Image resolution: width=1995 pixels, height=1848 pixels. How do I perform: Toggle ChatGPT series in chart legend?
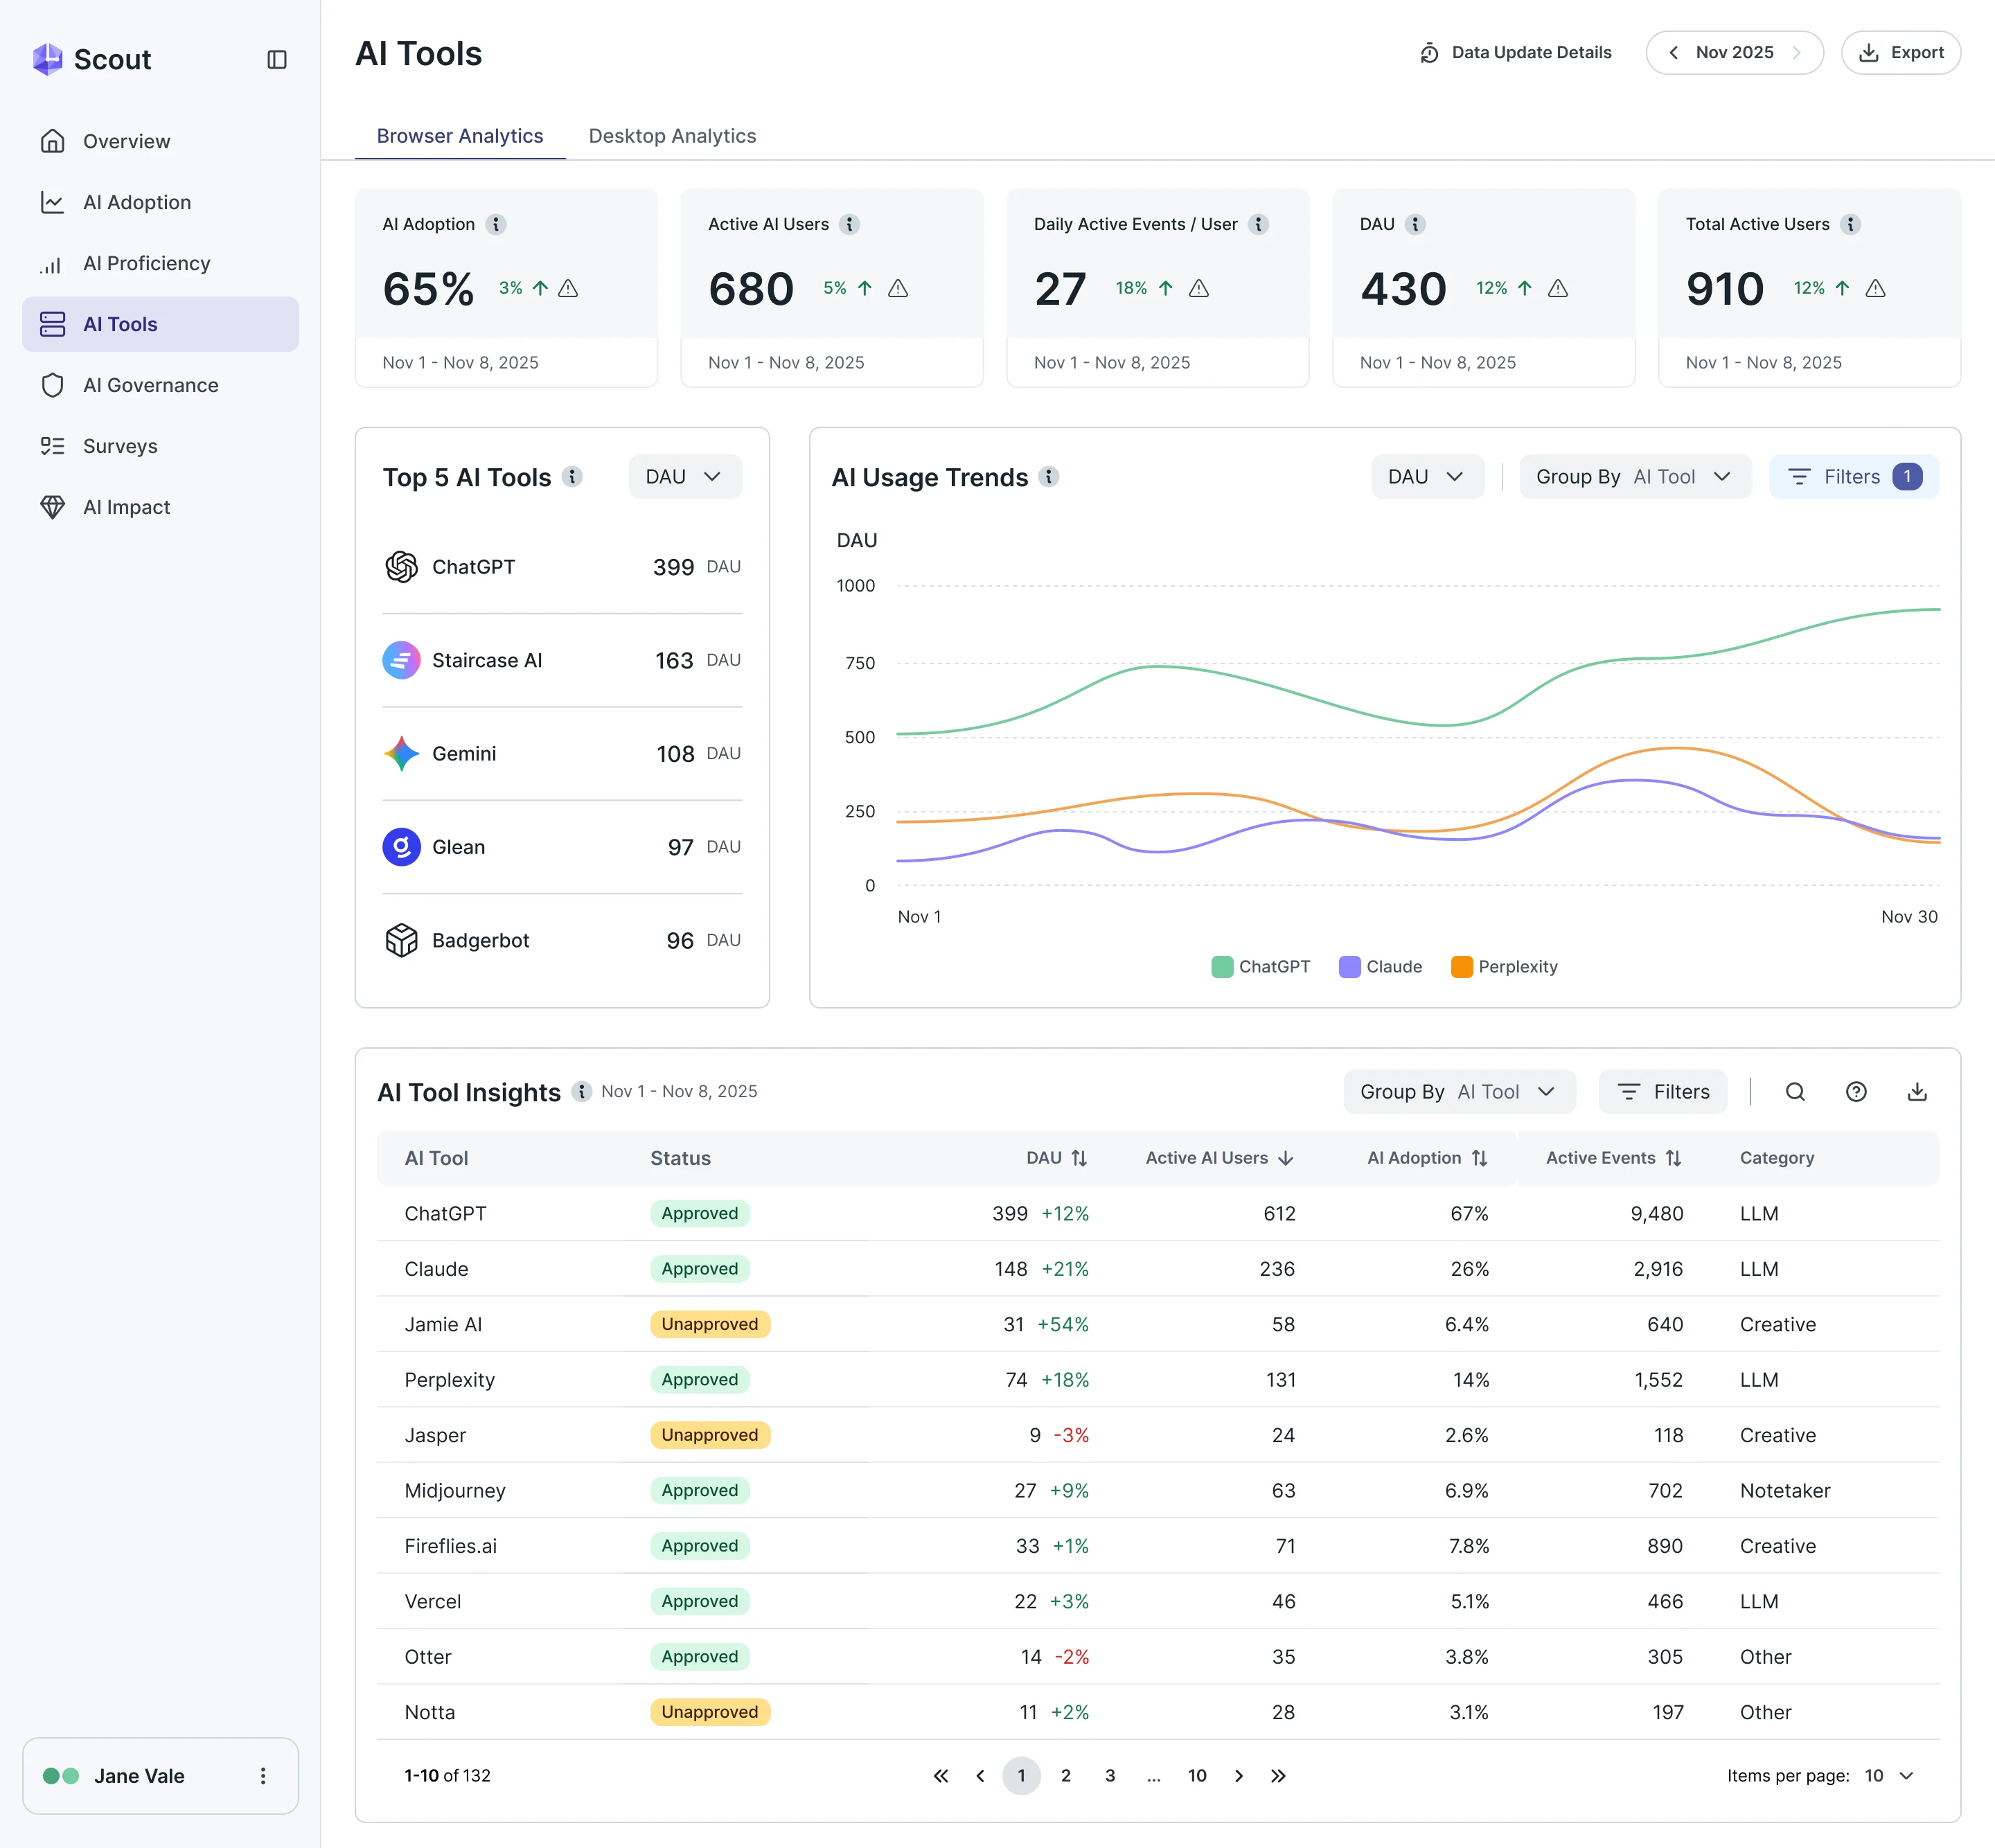tap(1260, 967)
